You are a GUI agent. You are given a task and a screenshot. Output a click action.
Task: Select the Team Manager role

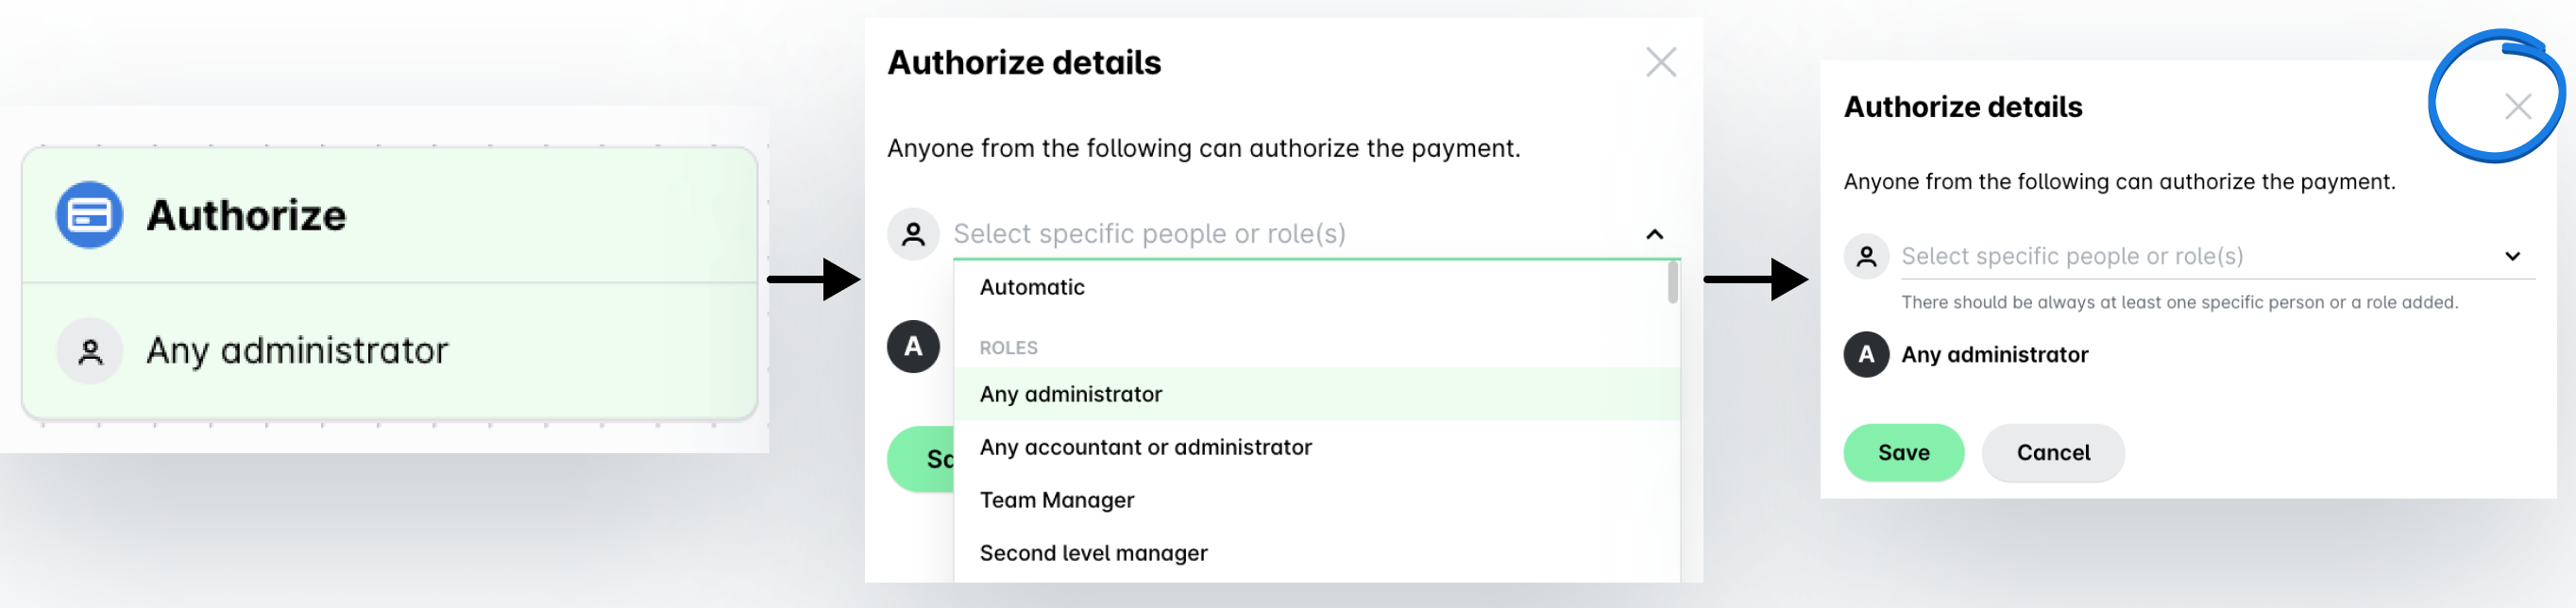tap(1057, 500)
